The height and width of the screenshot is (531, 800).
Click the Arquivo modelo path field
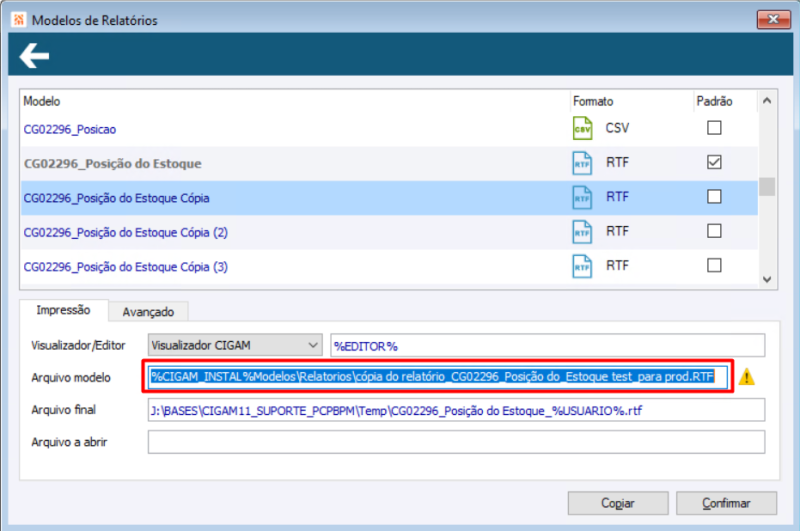pos(438,377)
